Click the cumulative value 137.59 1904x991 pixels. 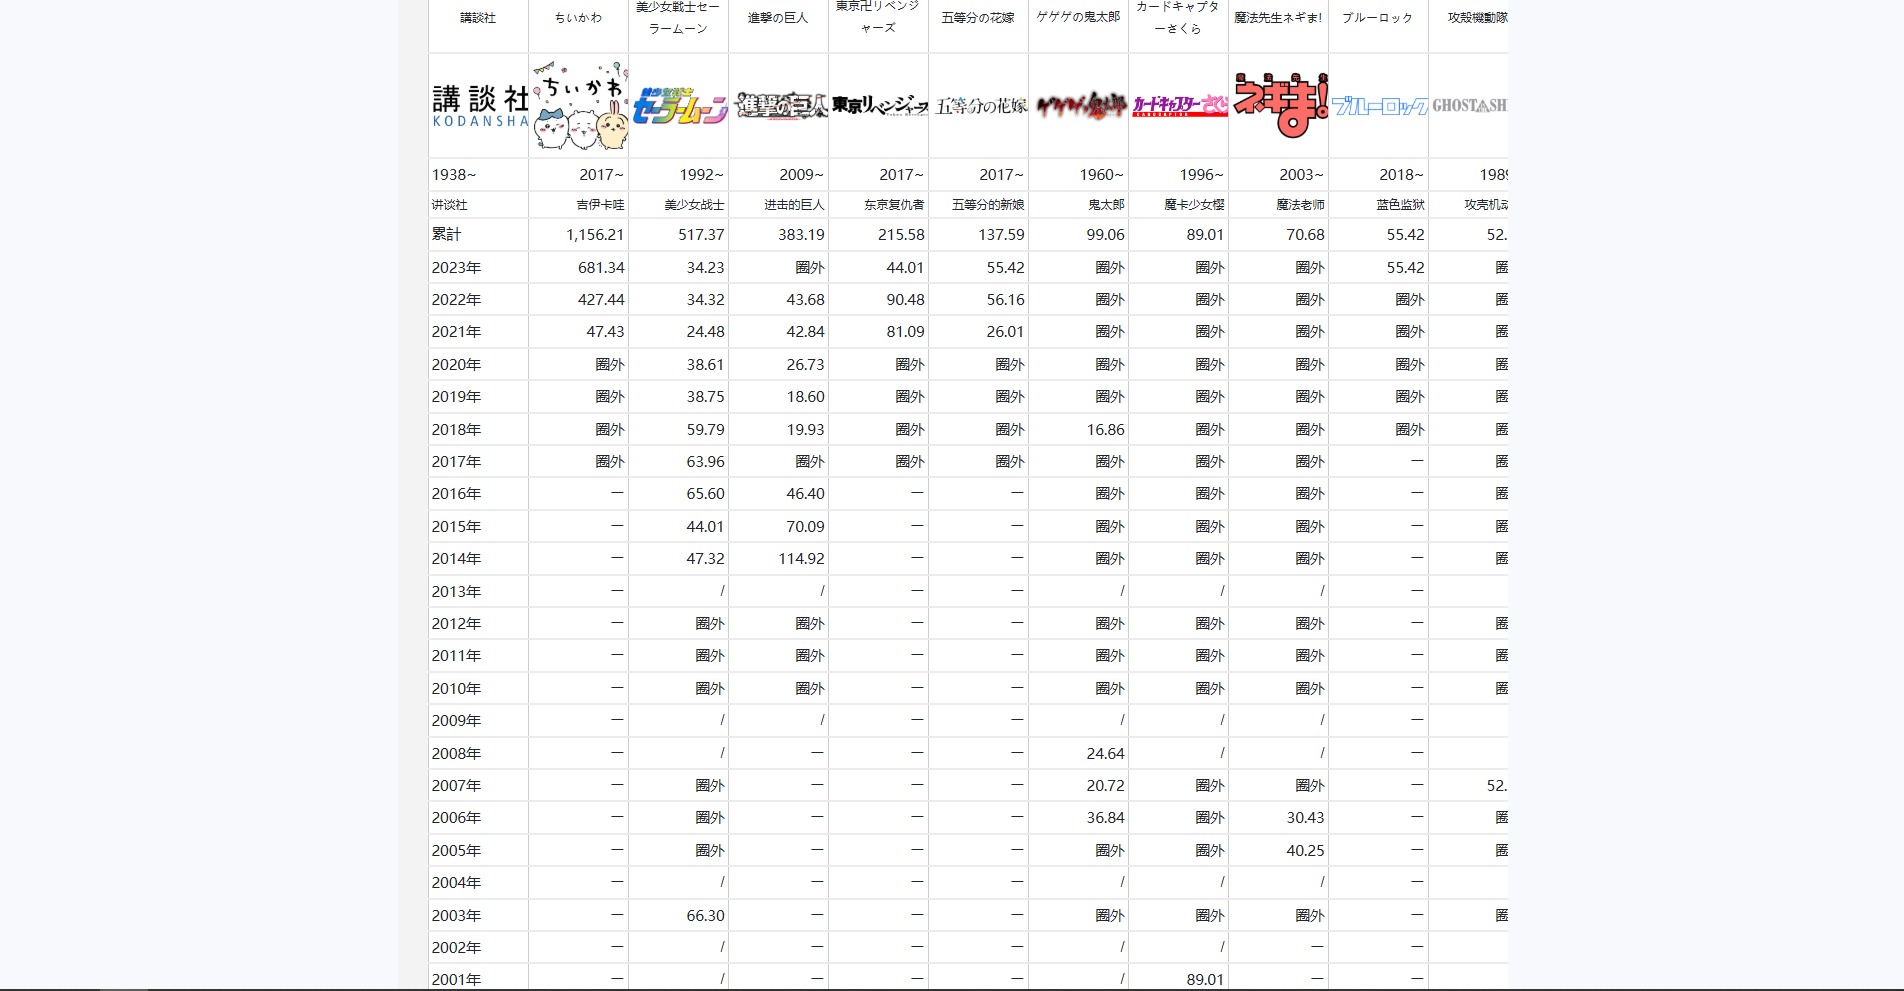(1001, 235)
